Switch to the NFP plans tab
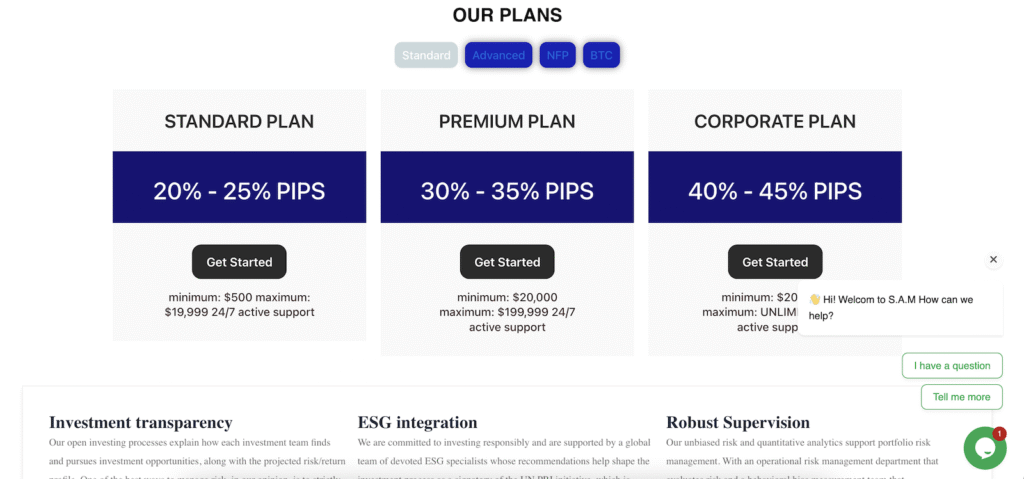Image resolution: width=1024 pixels, height=479 pixels. pos(558,56)
